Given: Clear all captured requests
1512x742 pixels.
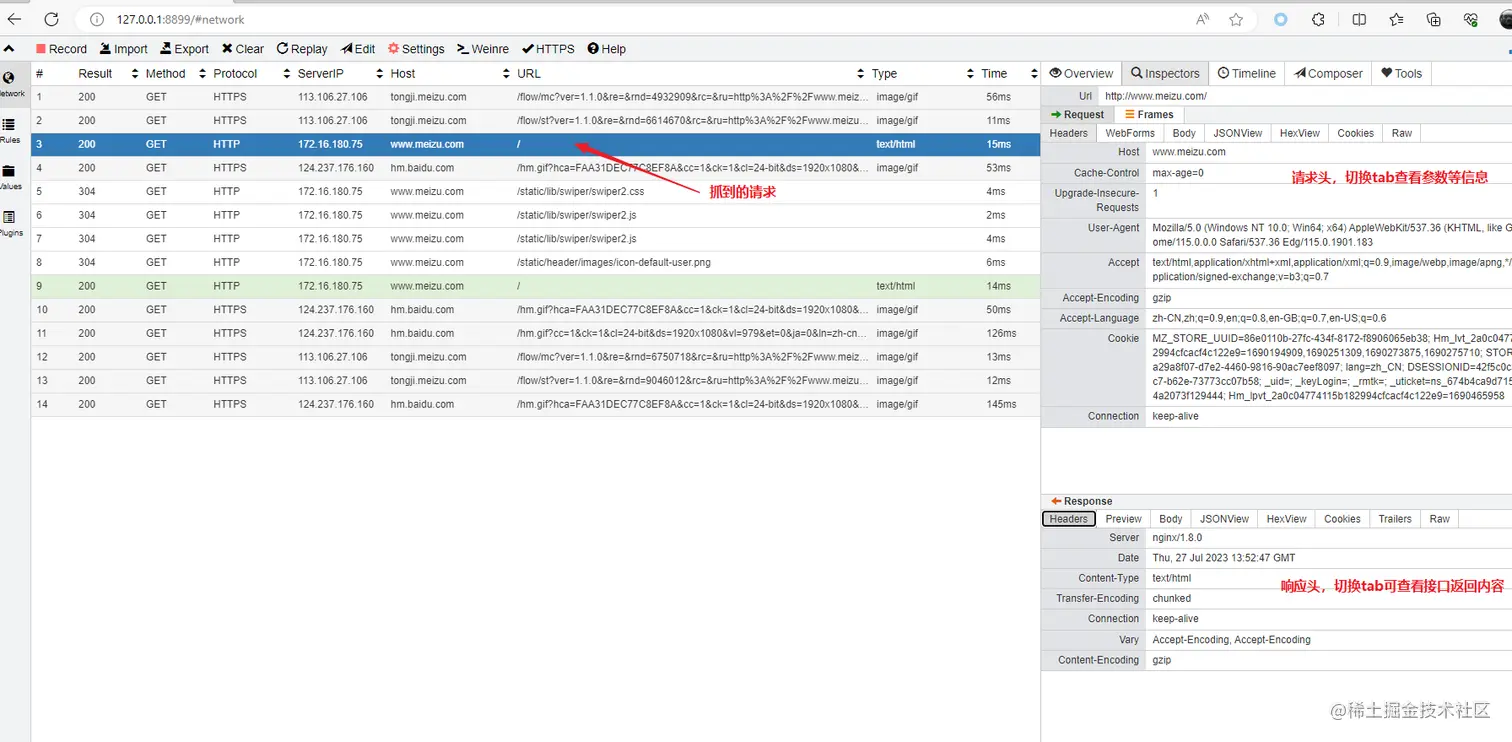Looking at the screenshot, I should click(x=243, y=49).
